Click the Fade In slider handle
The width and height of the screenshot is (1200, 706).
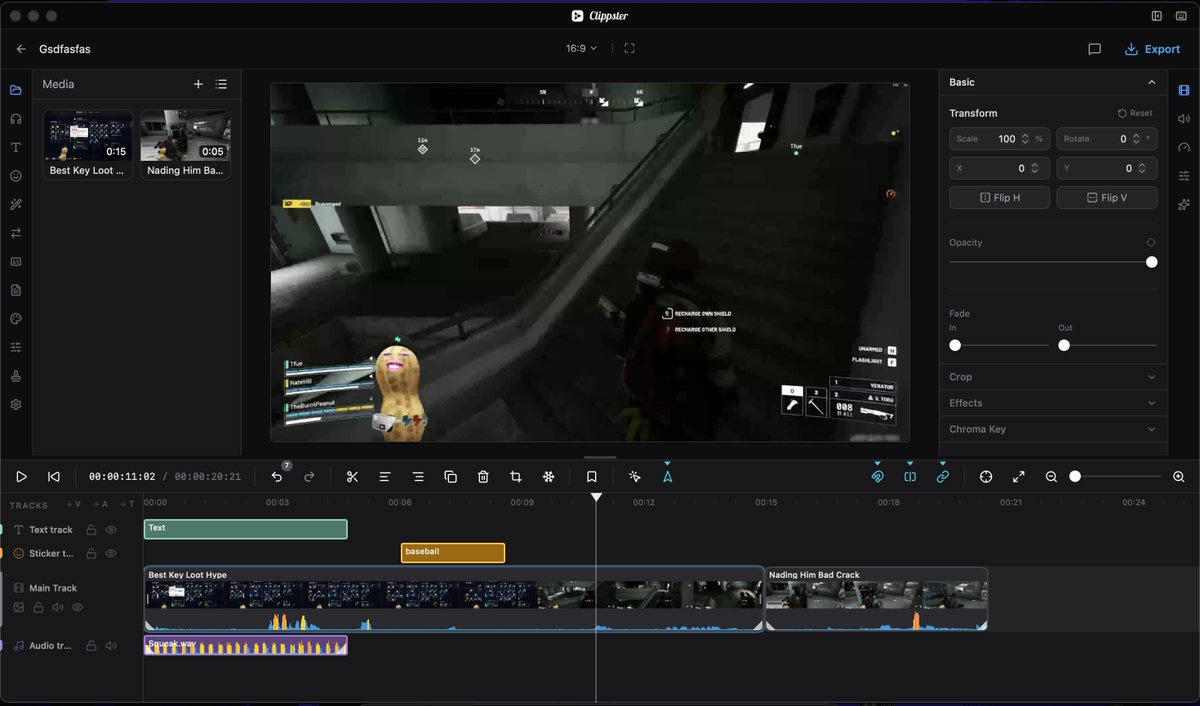pyautogui.click(x=955, y=345)
